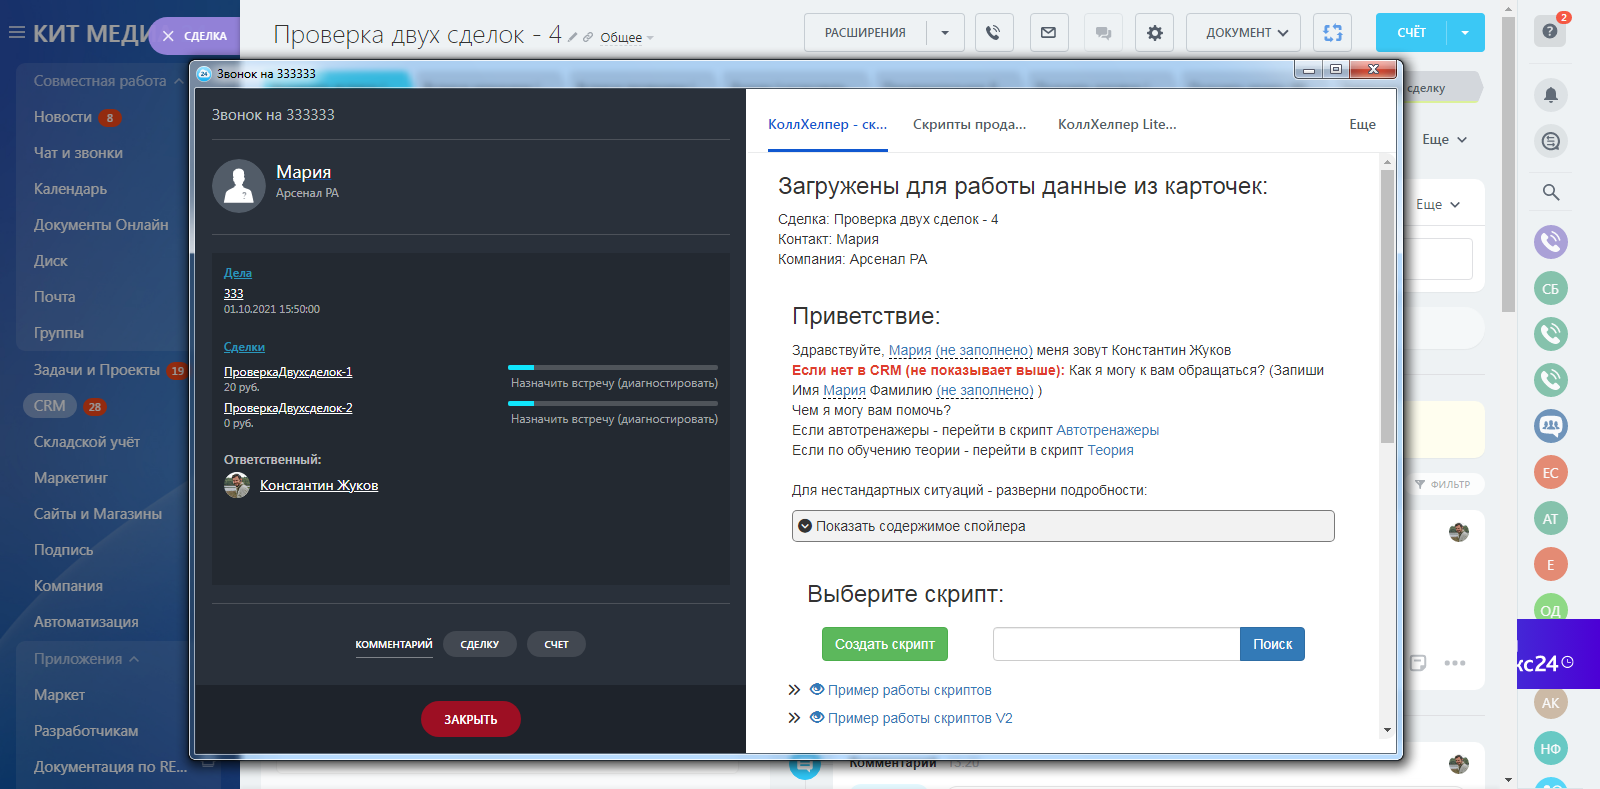Open the email envelope icon in toolbar
Screen dimensions: 1600x789
click(1048, 33)
